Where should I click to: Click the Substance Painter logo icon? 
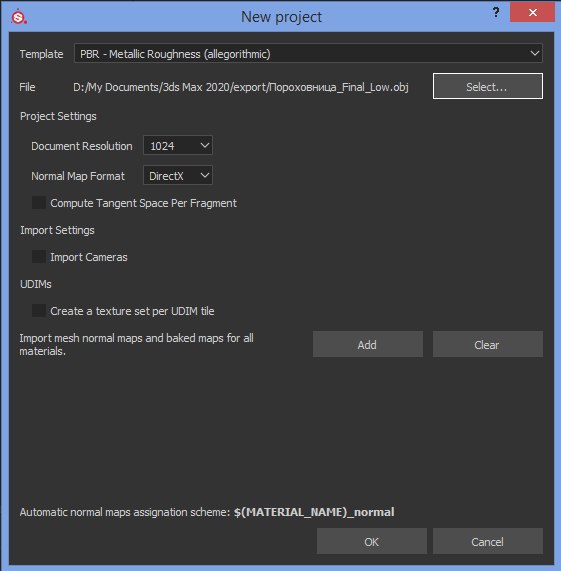pos(19,16)
